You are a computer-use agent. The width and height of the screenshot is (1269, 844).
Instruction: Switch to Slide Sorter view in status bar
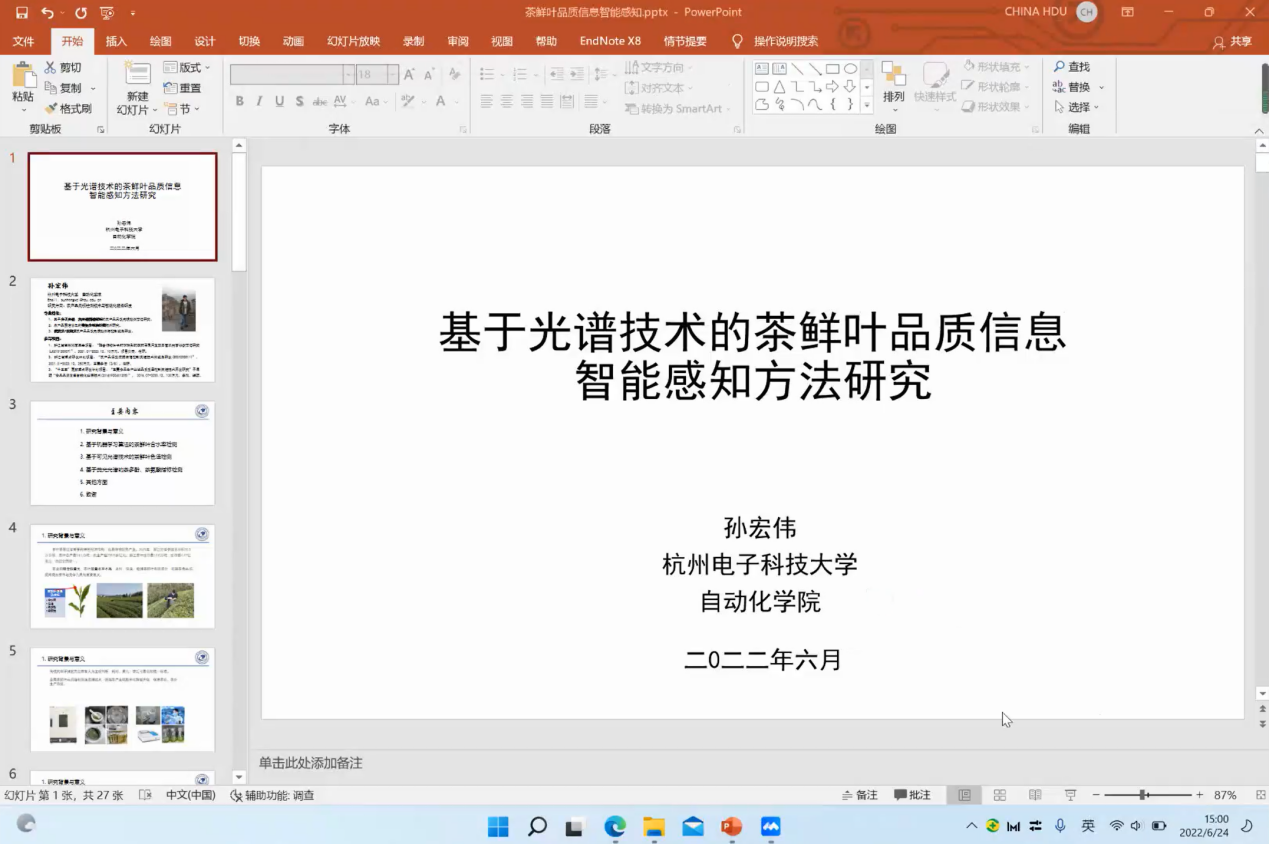[999, 795]
